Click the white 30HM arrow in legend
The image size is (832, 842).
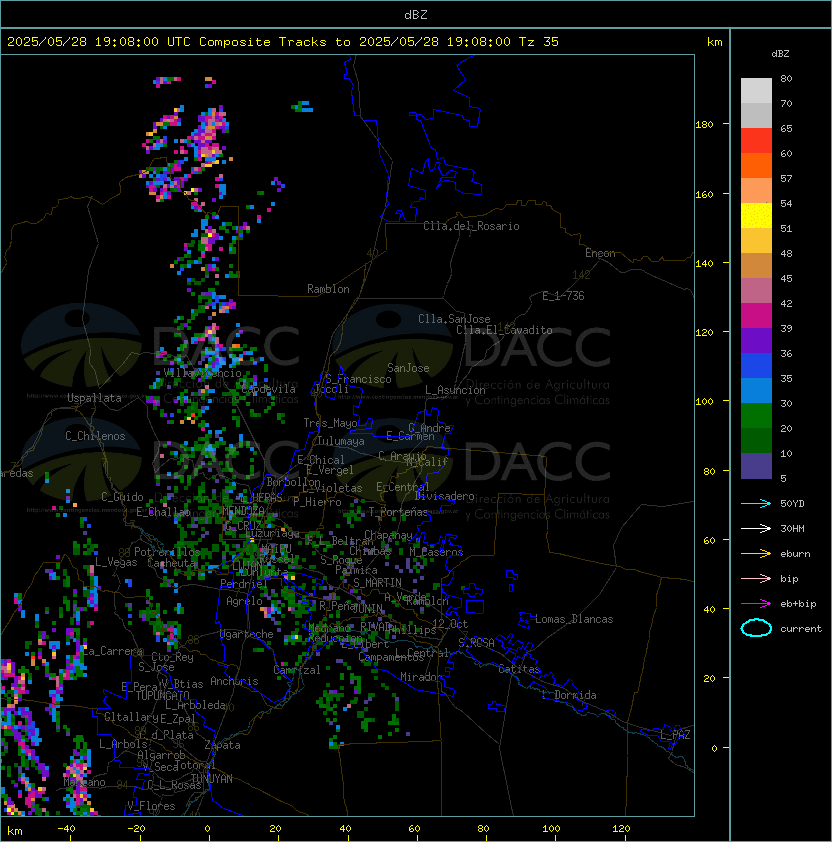(x=756, y=529)
